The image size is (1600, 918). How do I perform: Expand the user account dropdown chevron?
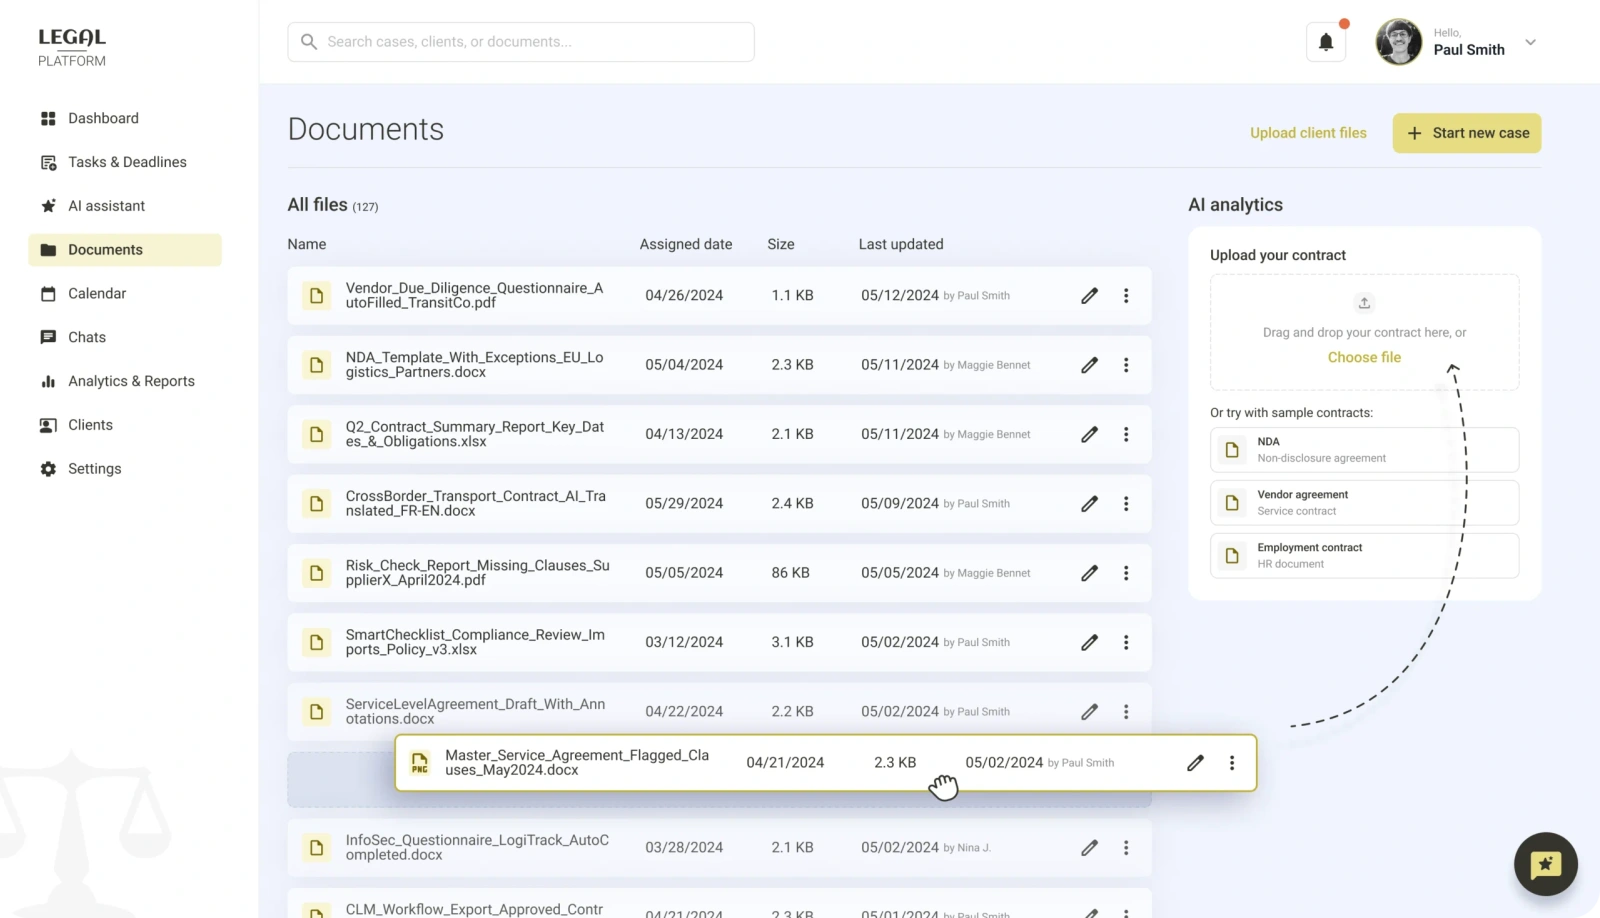click(1530, 42)
